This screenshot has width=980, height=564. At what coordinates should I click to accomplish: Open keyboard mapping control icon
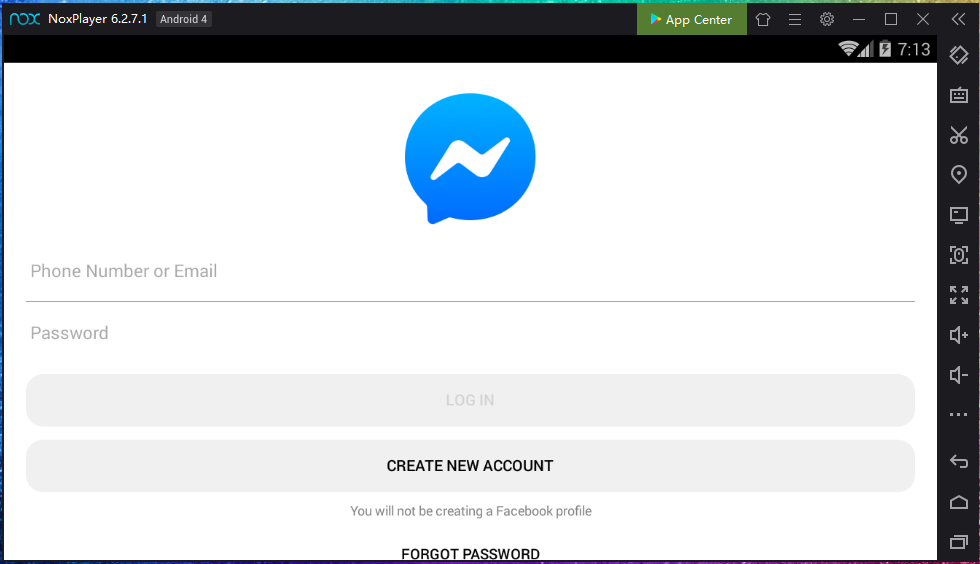[959, 95]
